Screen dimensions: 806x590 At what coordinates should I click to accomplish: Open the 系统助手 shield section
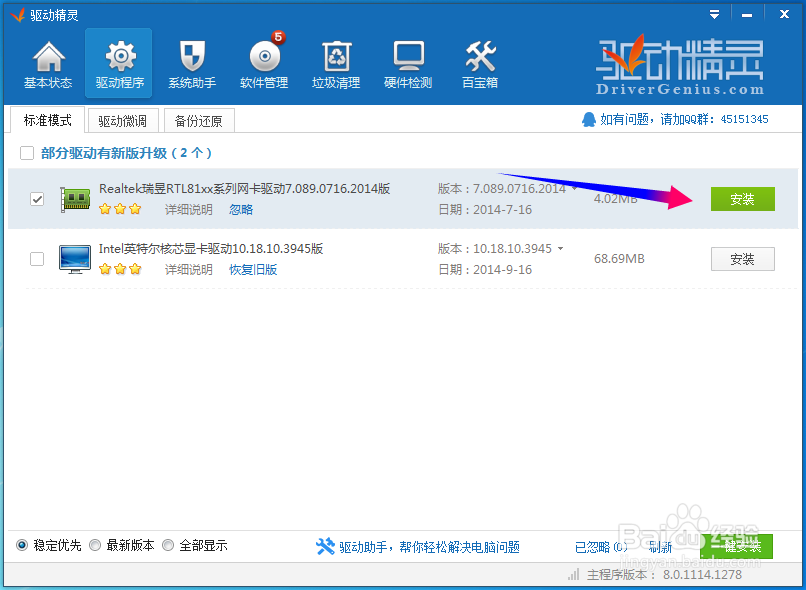tap(192, 64)
